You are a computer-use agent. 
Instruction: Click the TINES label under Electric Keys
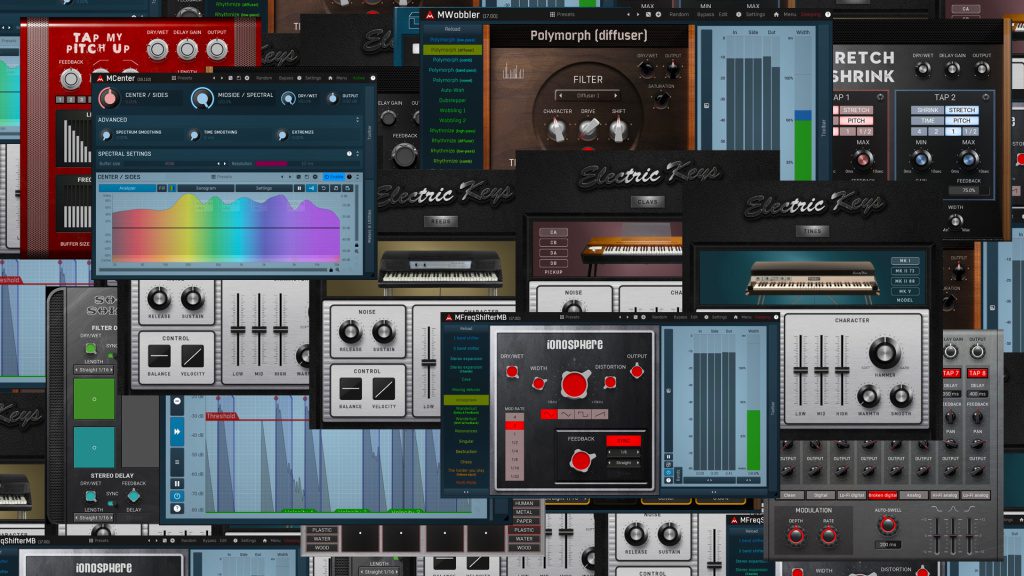813,231
